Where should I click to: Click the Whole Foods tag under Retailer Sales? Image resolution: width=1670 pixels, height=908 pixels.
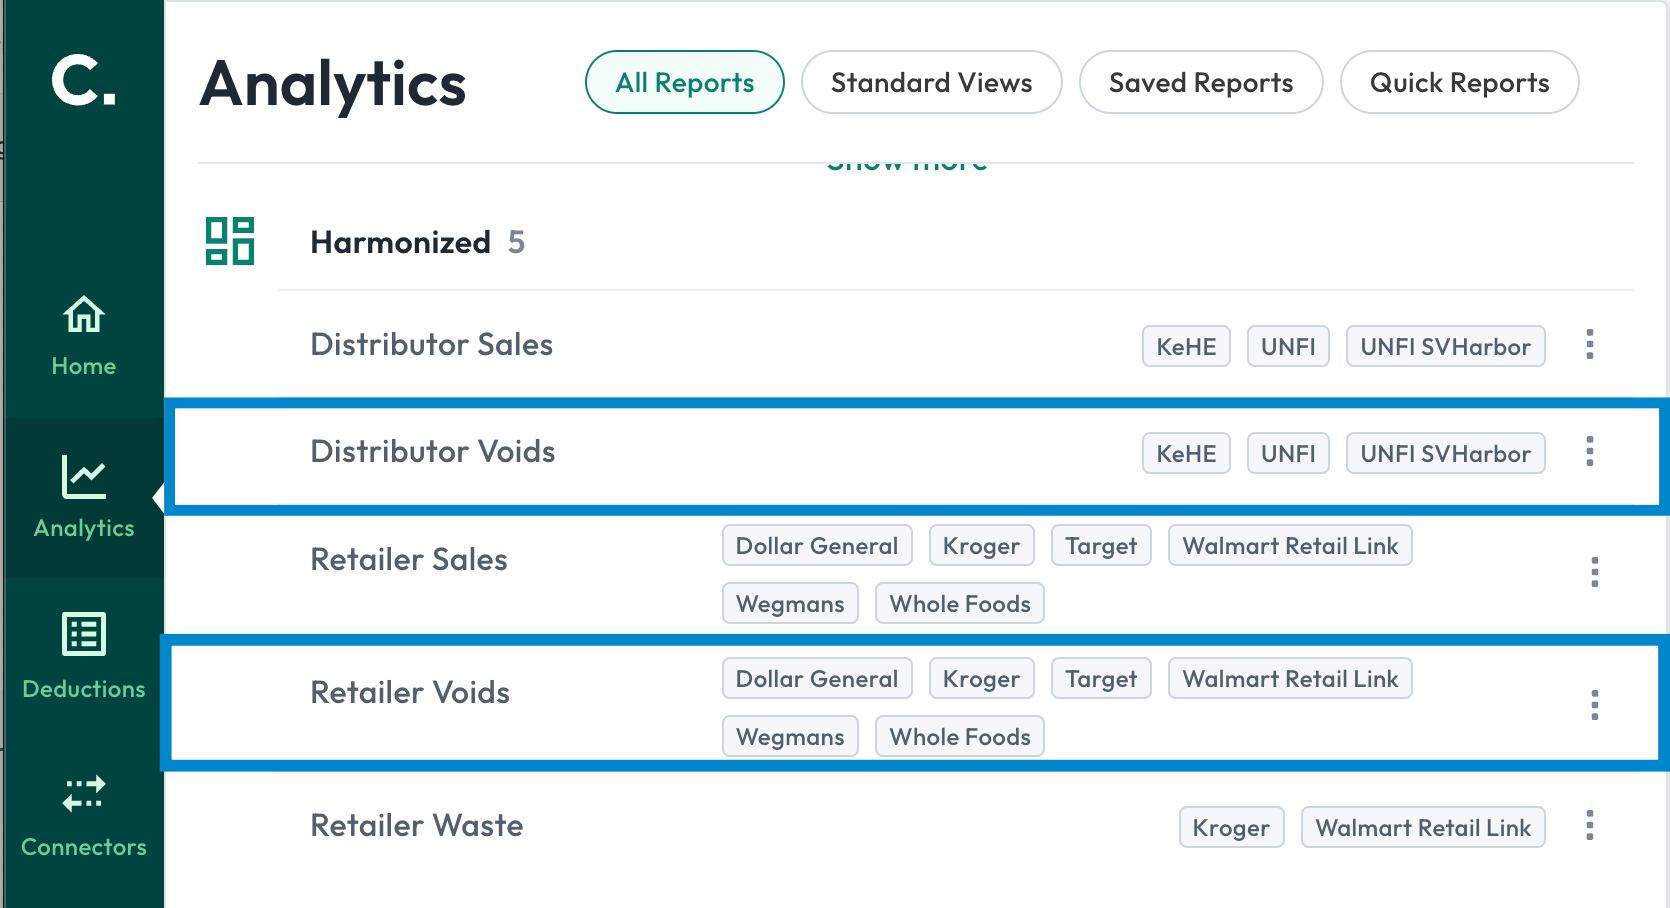tap(960, 604)
